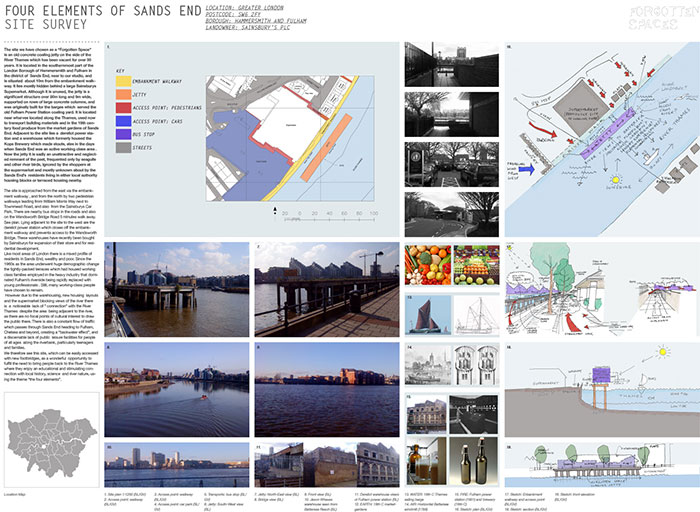Open the top black-and-white walkway photo
This screenshot has width=700, height=512.
451,64
